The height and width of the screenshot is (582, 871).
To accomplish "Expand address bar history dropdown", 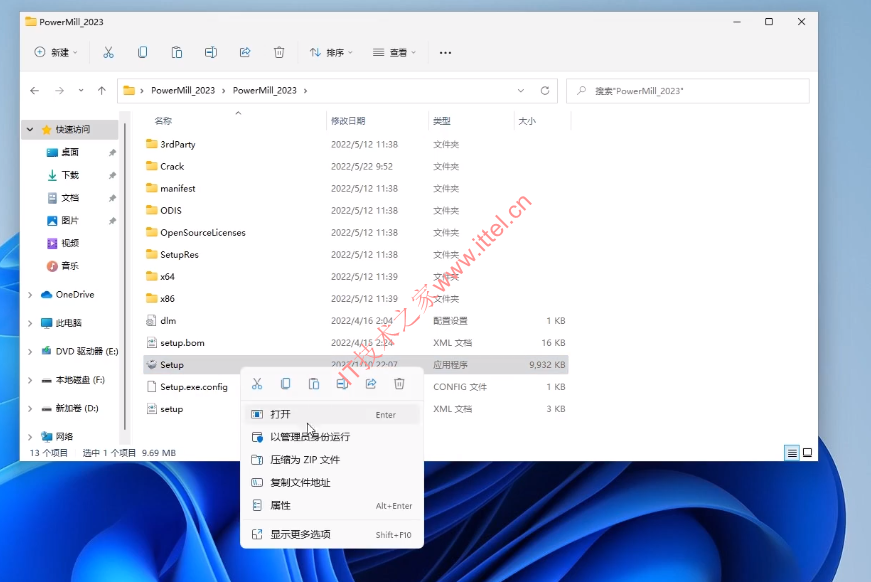I will [520, 91].
